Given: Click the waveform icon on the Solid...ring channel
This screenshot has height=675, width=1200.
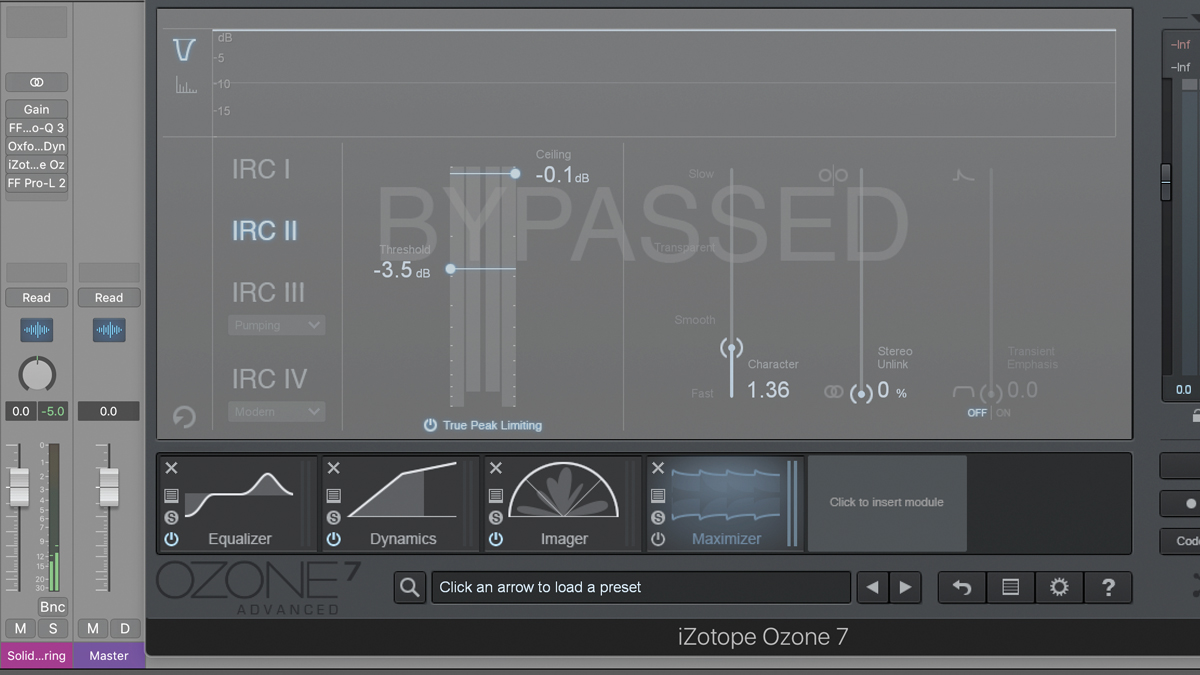Looking at the screenshot, I should pyautogui.click(x=36, y=329).
